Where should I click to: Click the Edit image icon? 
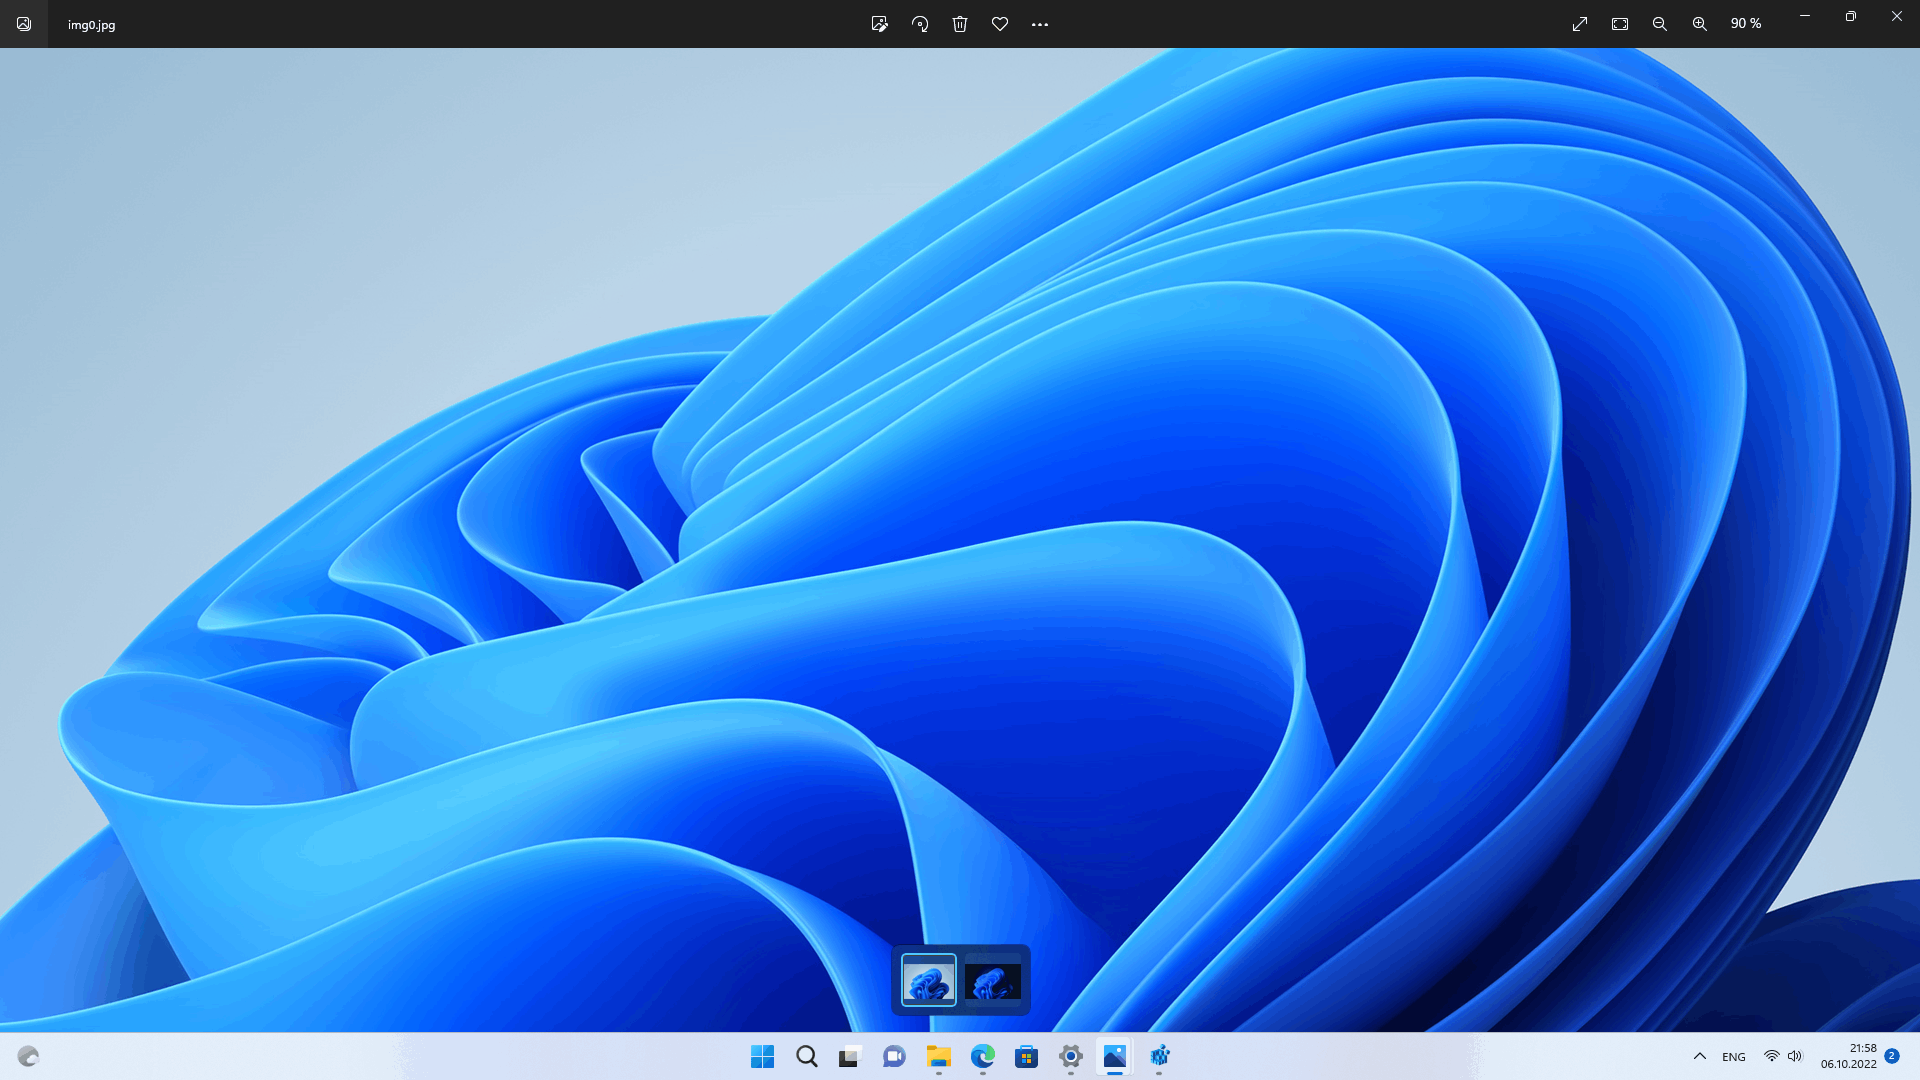click(x=880, y=24)
